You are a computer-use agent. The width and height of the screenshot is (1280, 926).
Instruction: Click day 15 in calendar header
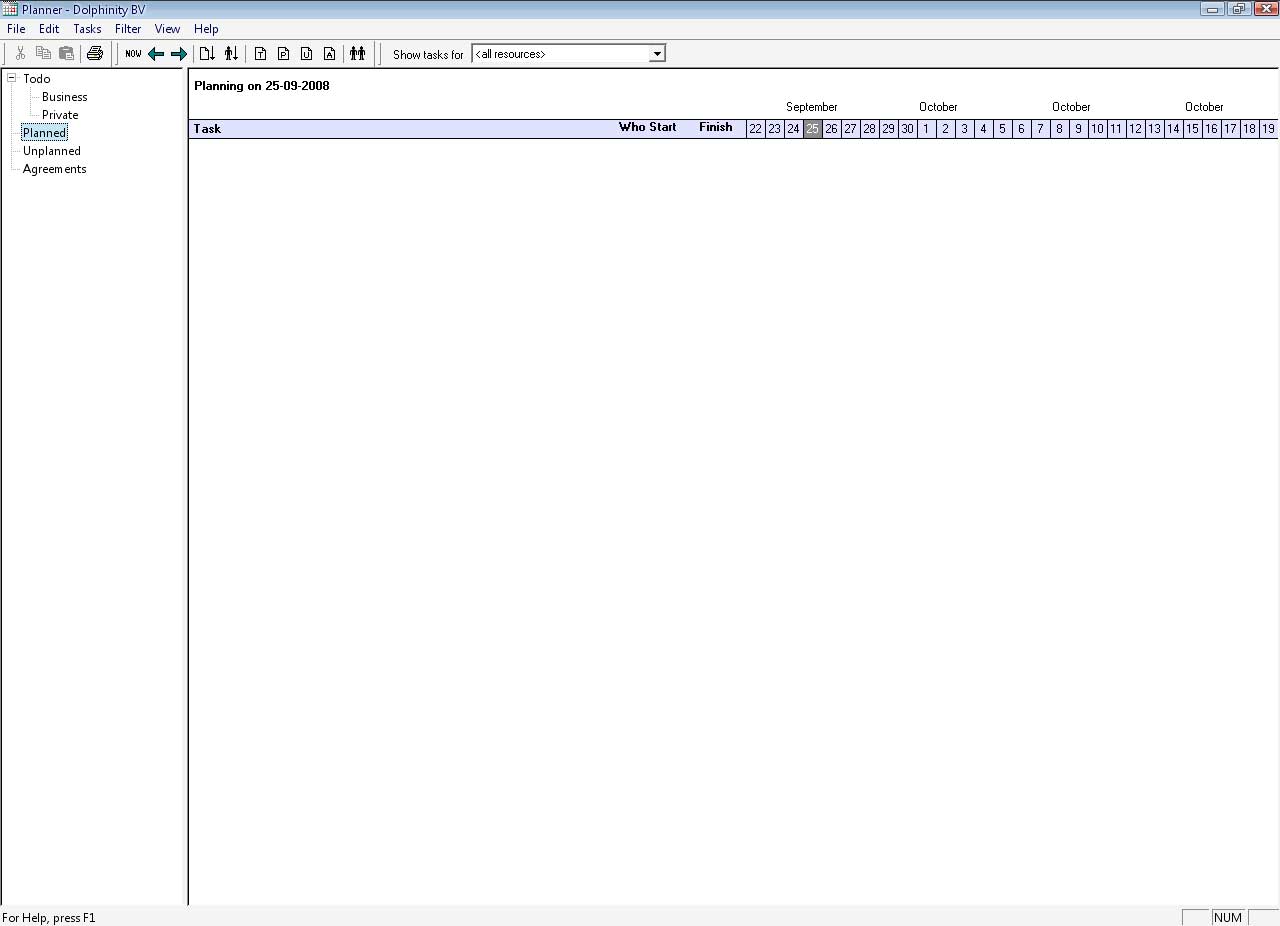coord(1192,129)
